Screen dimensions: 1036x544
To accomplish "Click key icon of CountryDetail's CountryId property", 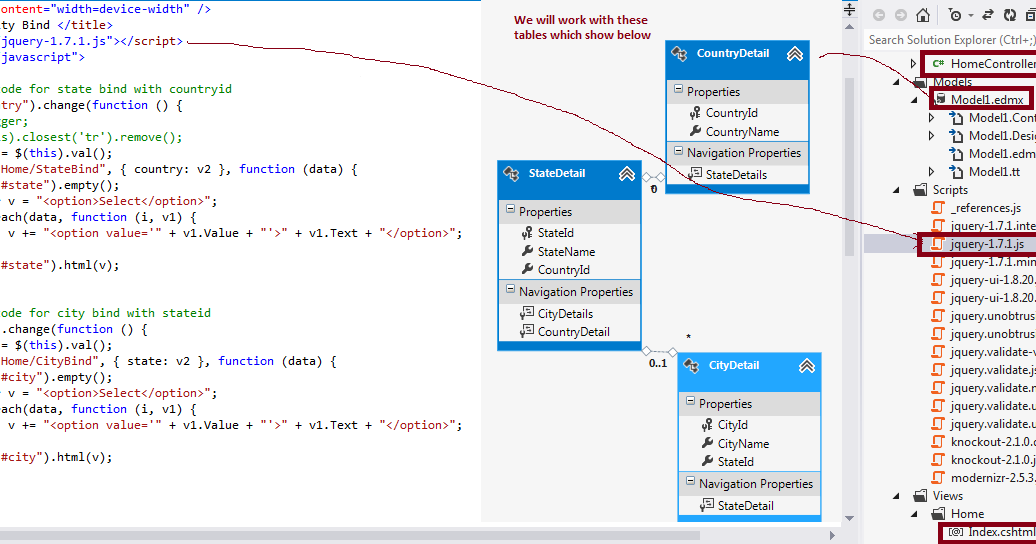I will (695, 113).
